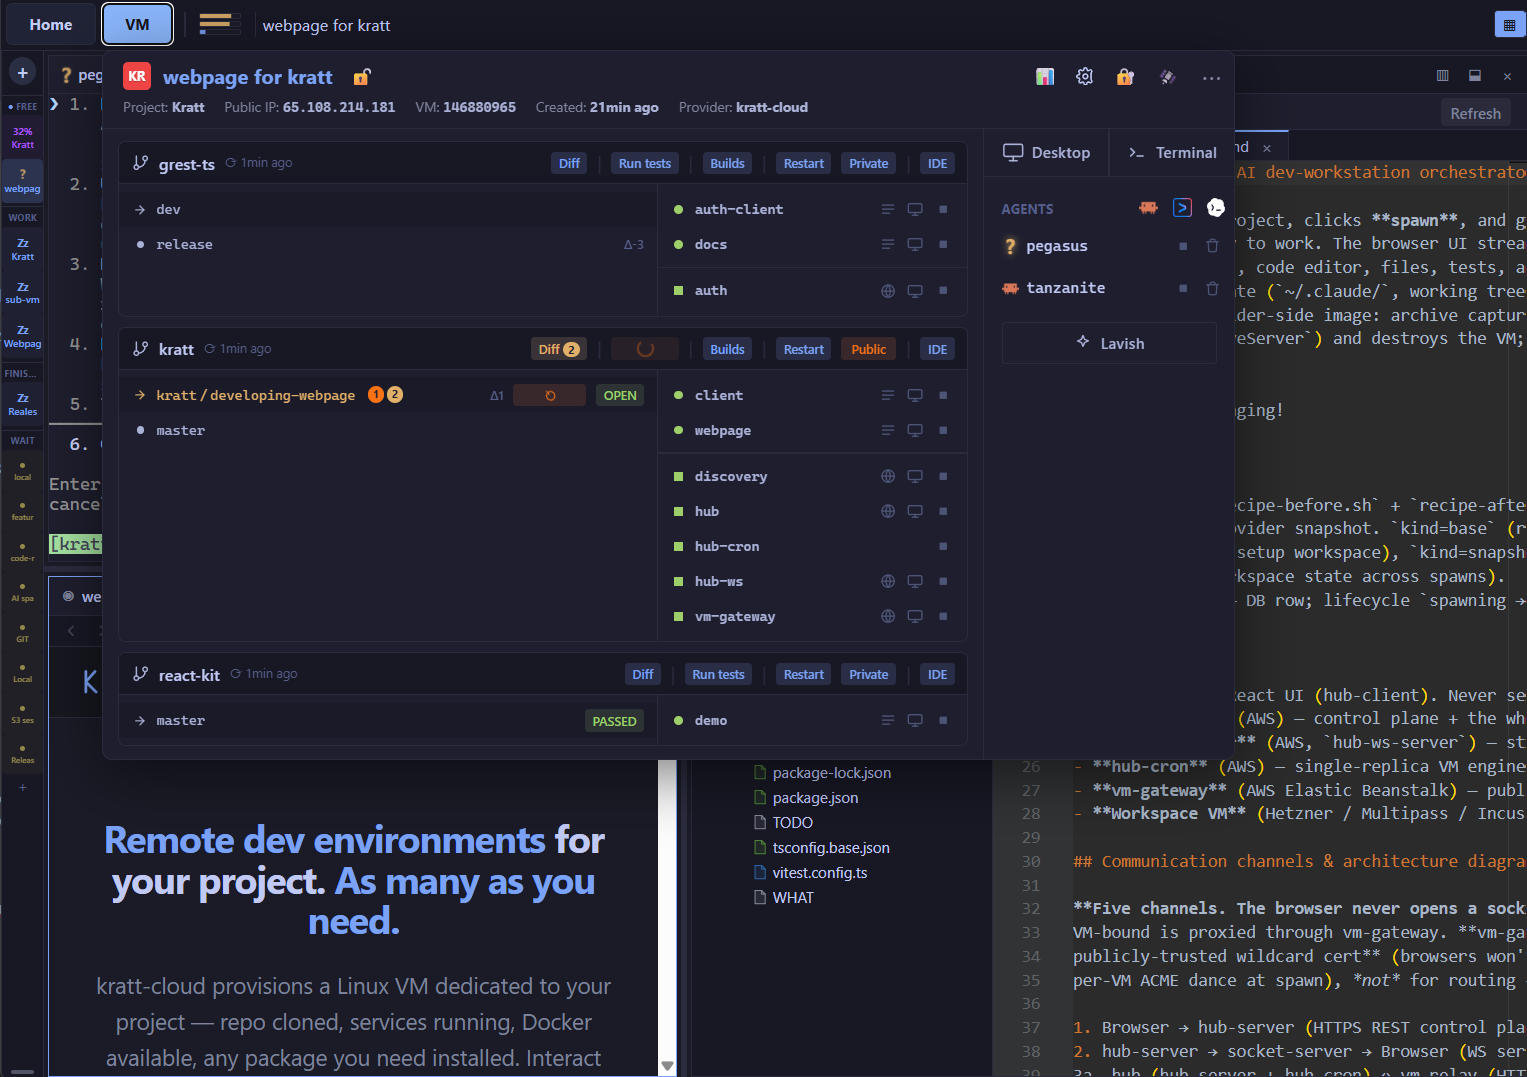Toggle Public visibility for kratt
Screen dimensions: 1527x1077
coord(868,349)
